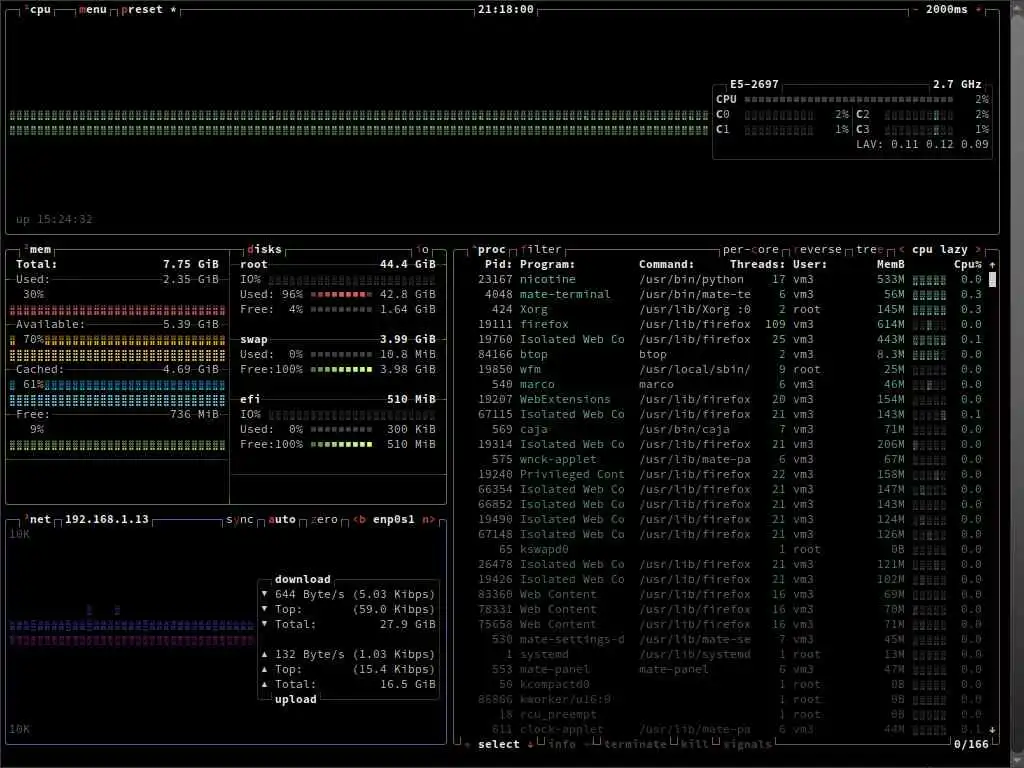Click the kill button in the process footer

[694, 744]
